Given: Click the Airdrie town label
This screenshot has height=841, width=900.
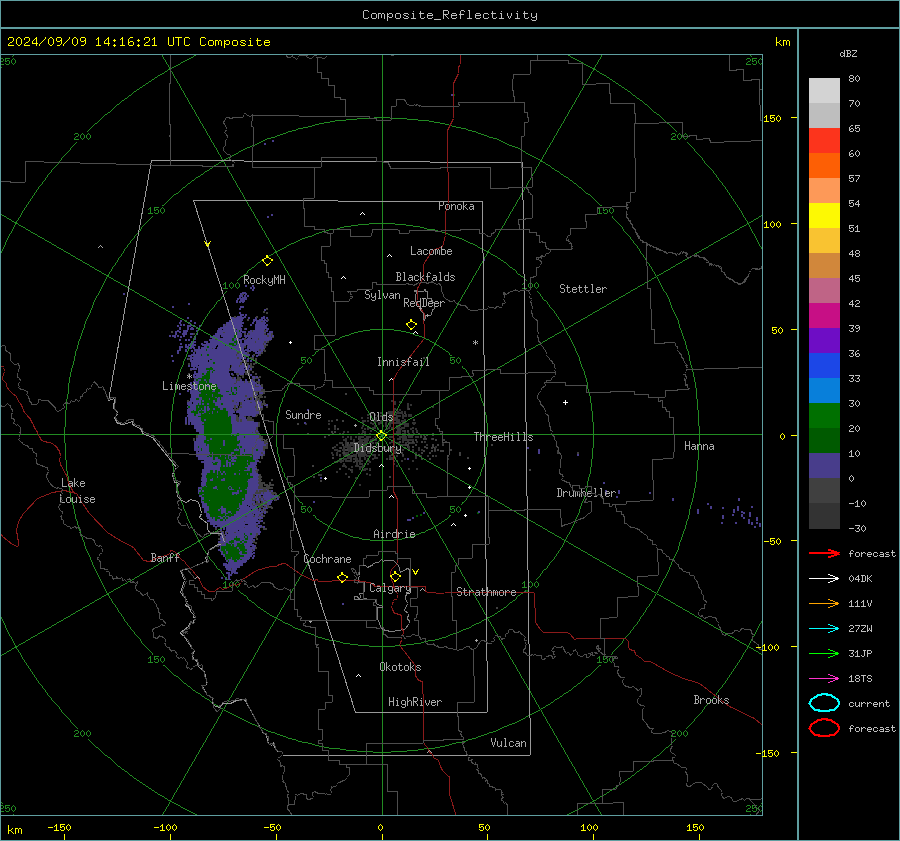Looking at the screenshot, I should click(x=394, y=534).
